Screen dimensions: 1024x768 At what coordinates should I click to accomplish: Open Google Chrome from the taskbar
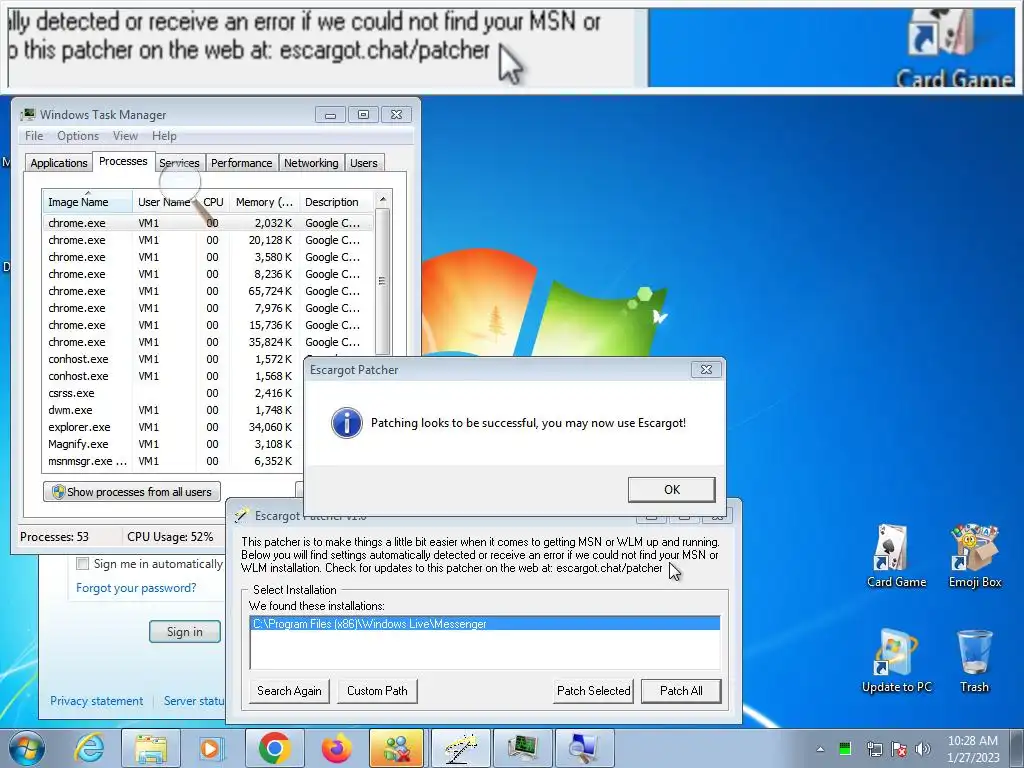click(274, 748)
